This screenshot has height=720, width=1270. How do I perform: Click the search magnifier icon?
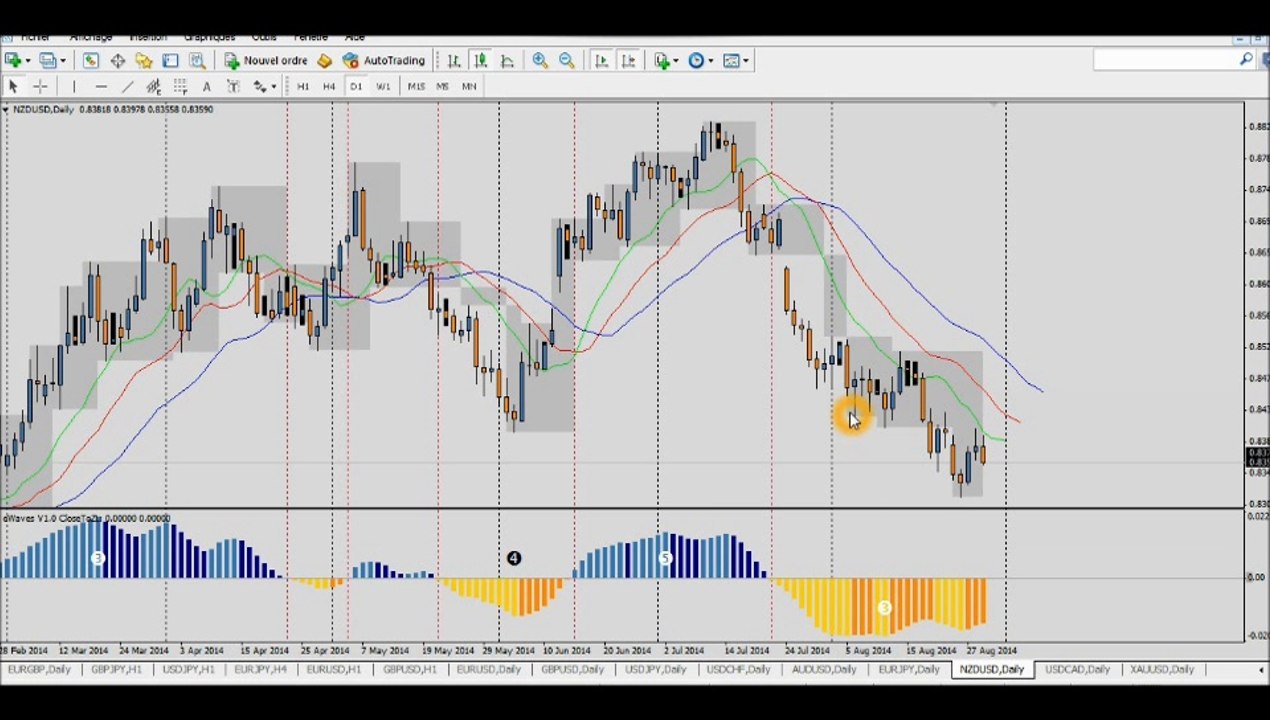point(1246,60)
